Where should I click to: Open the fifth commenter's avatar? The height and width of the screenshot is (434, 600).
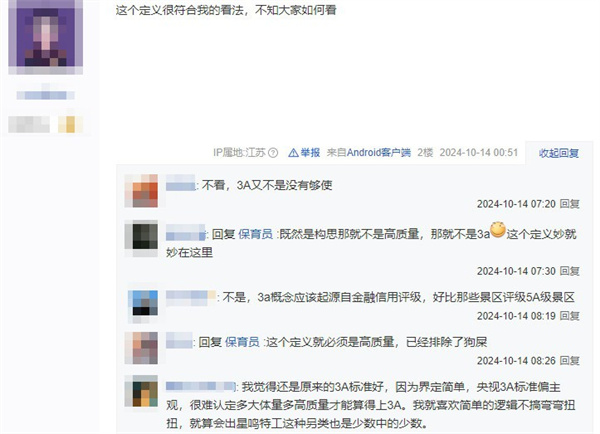tap(141, 391)
